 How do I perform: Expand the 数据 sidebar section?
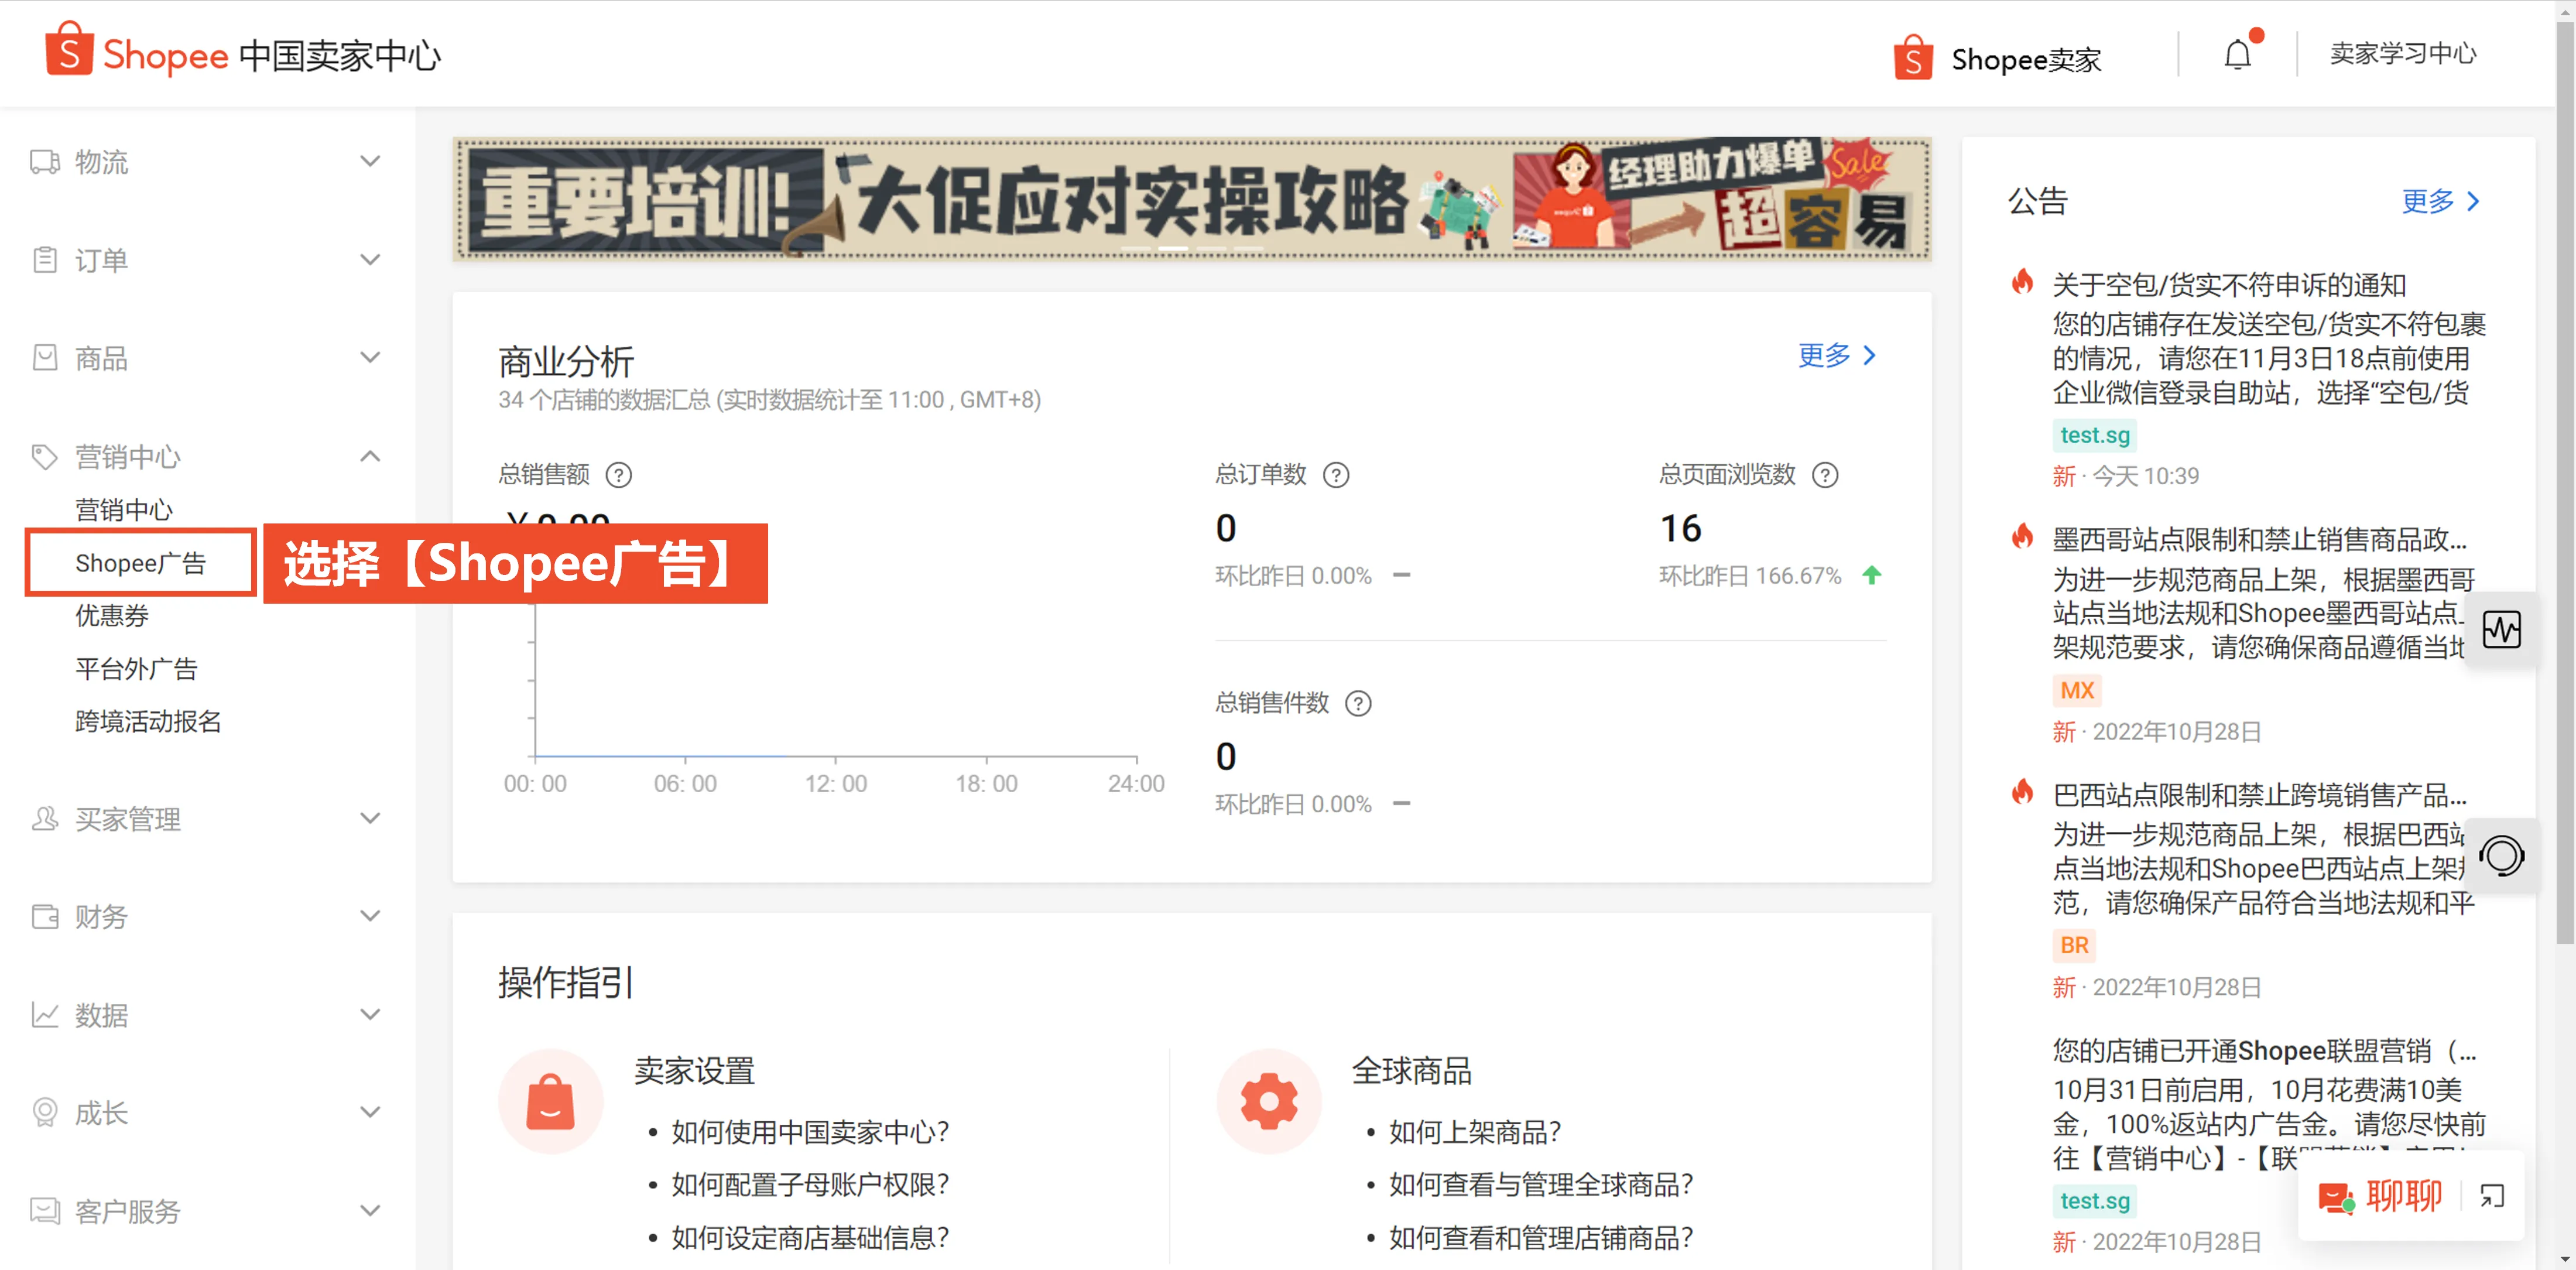coord(370,1014)
